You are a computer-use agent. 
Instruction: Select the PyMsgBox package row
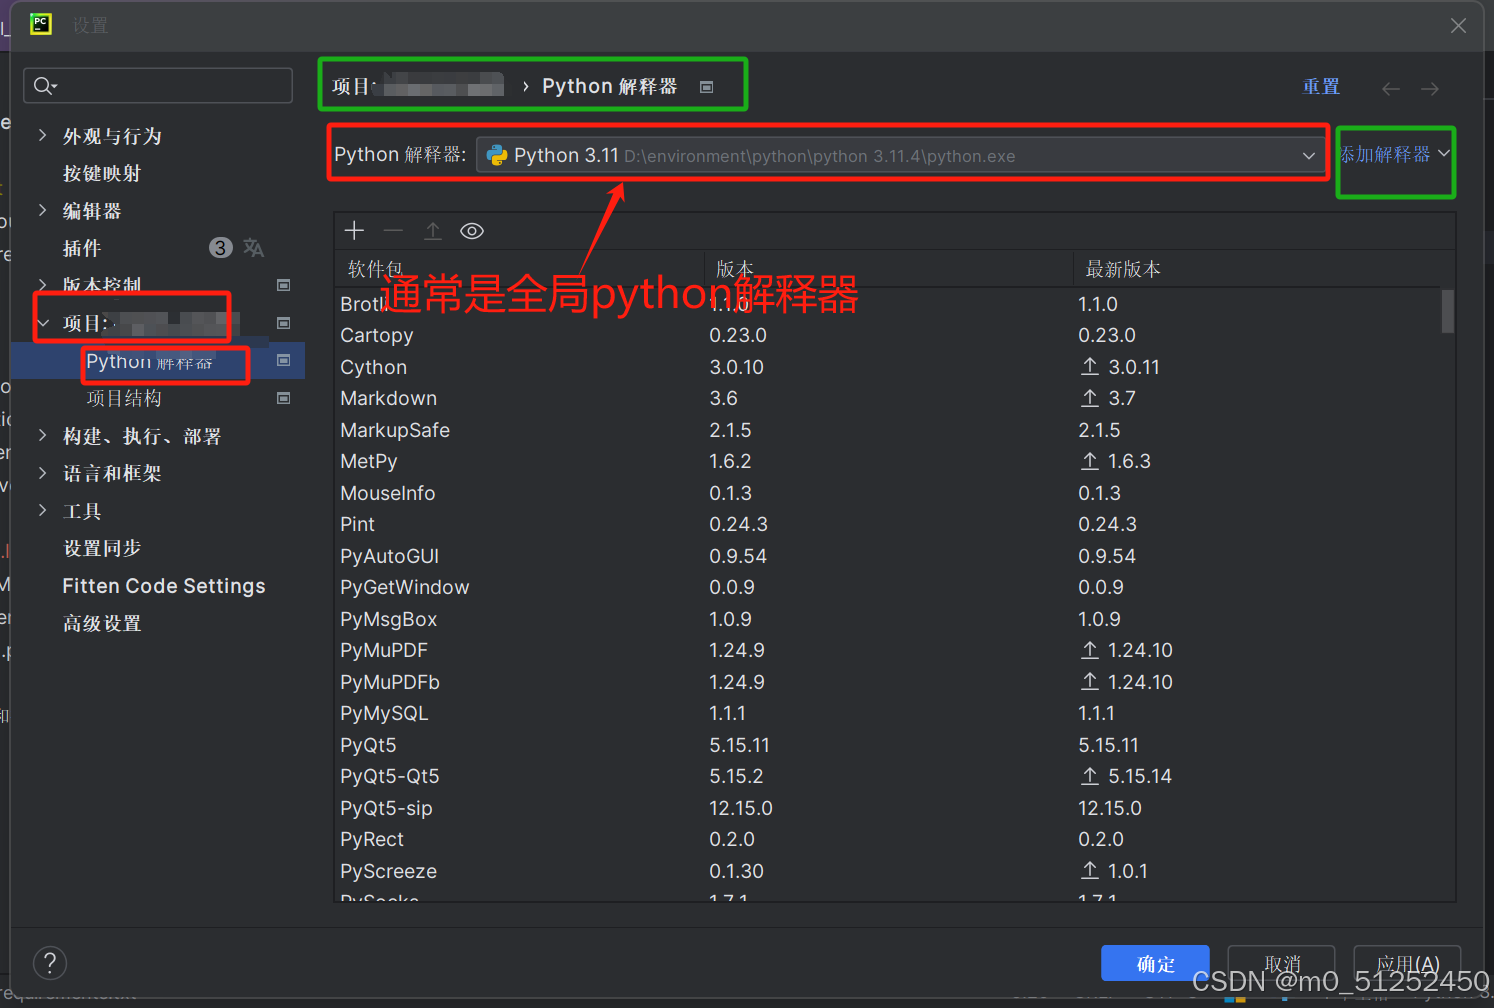click(x=888, y=619)
